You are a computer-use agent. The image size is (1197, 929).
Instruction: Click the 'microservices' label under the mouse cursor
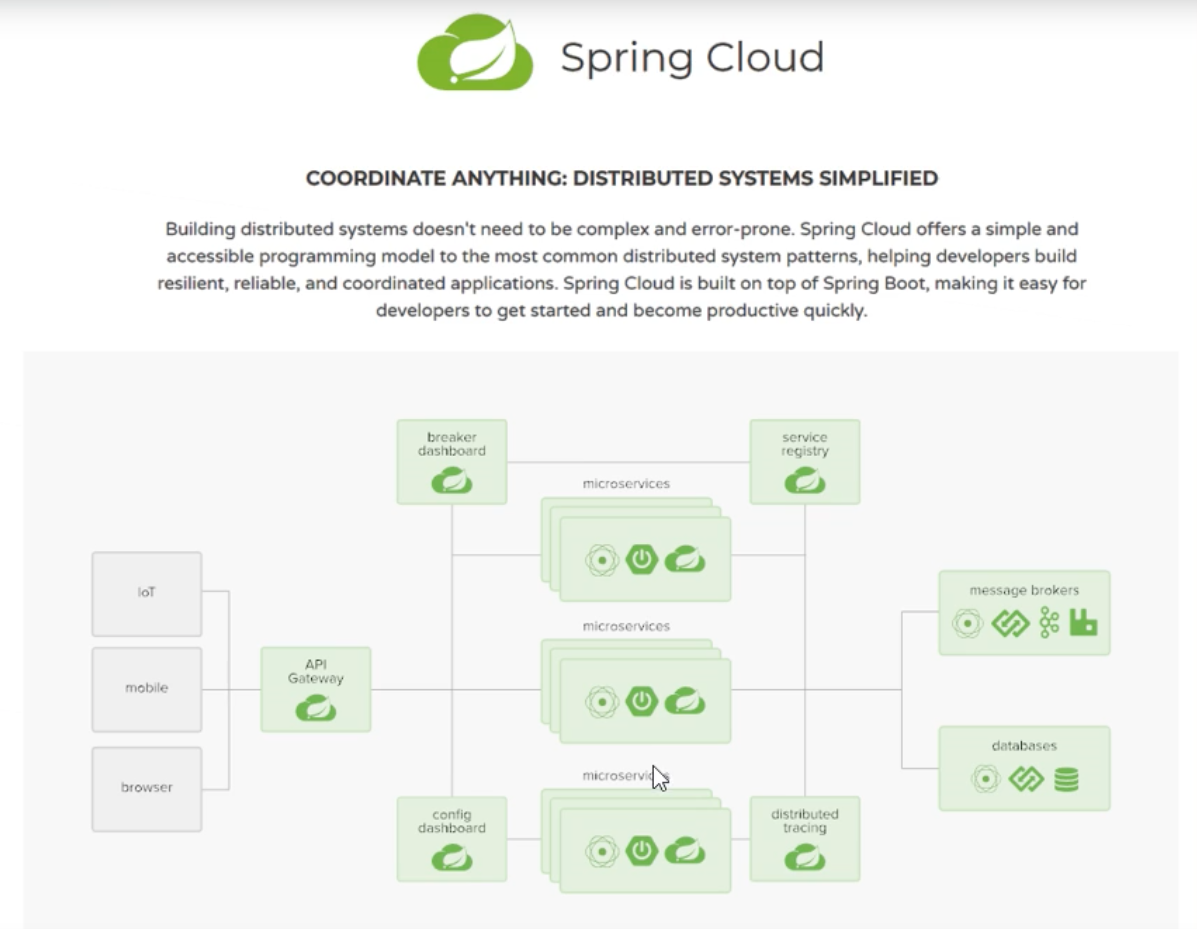(x=626, y=776)
